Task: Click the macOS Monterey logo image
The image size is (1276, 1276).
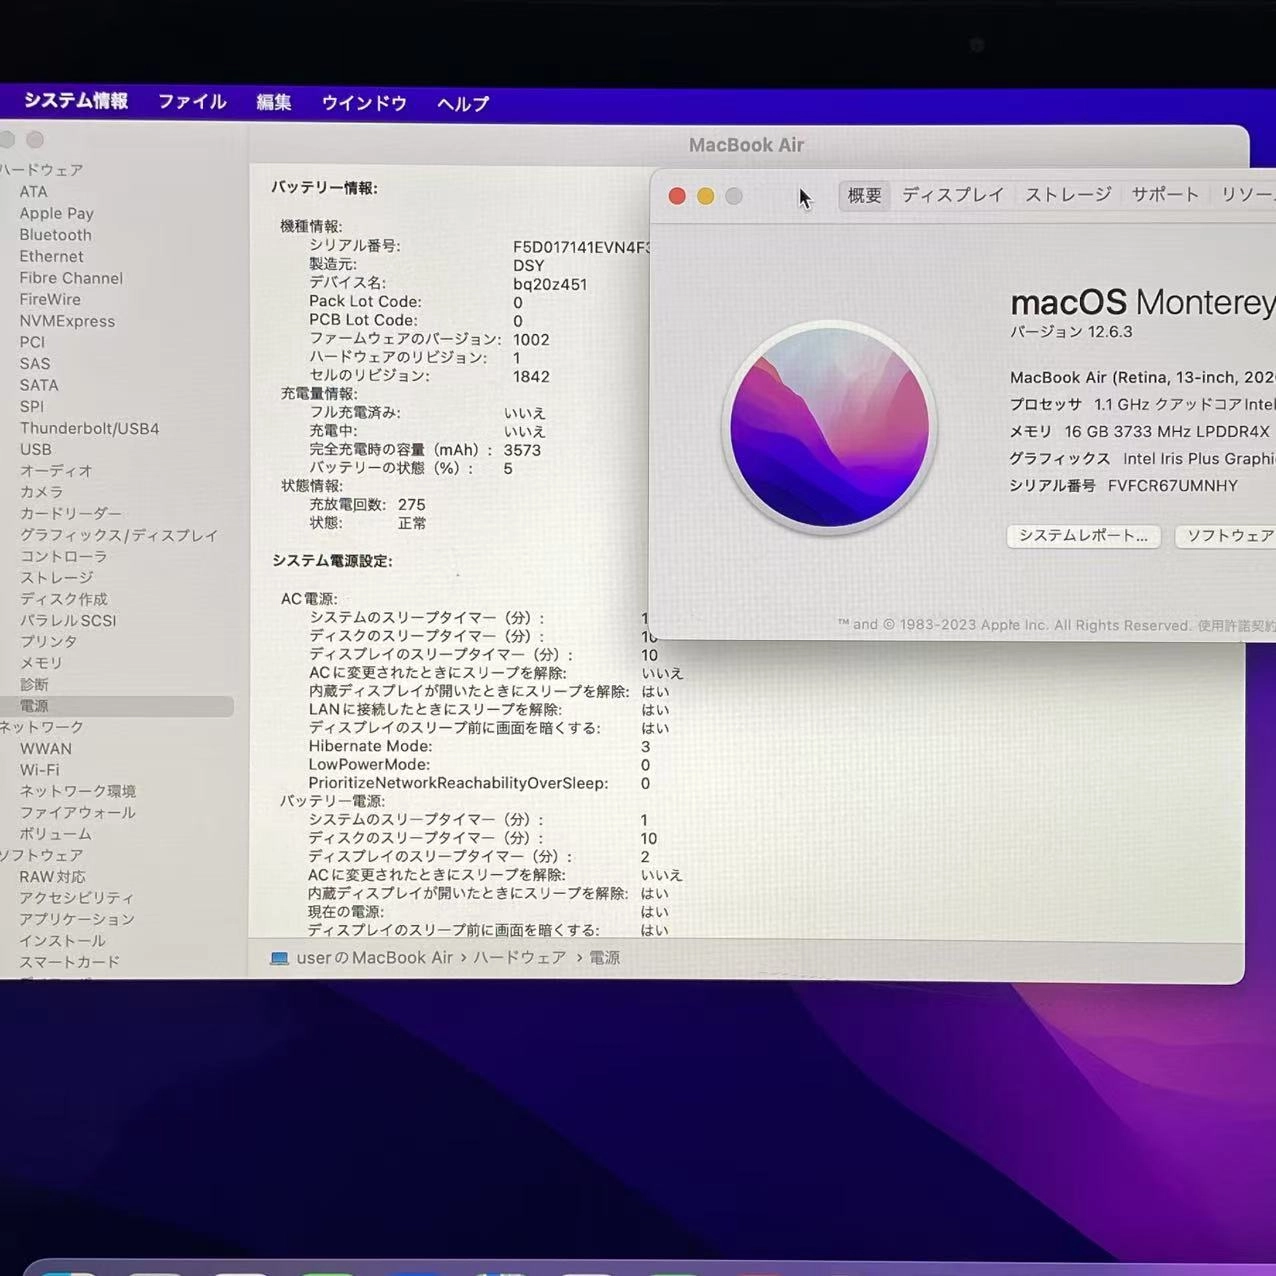Action: [x=829, y=427]
